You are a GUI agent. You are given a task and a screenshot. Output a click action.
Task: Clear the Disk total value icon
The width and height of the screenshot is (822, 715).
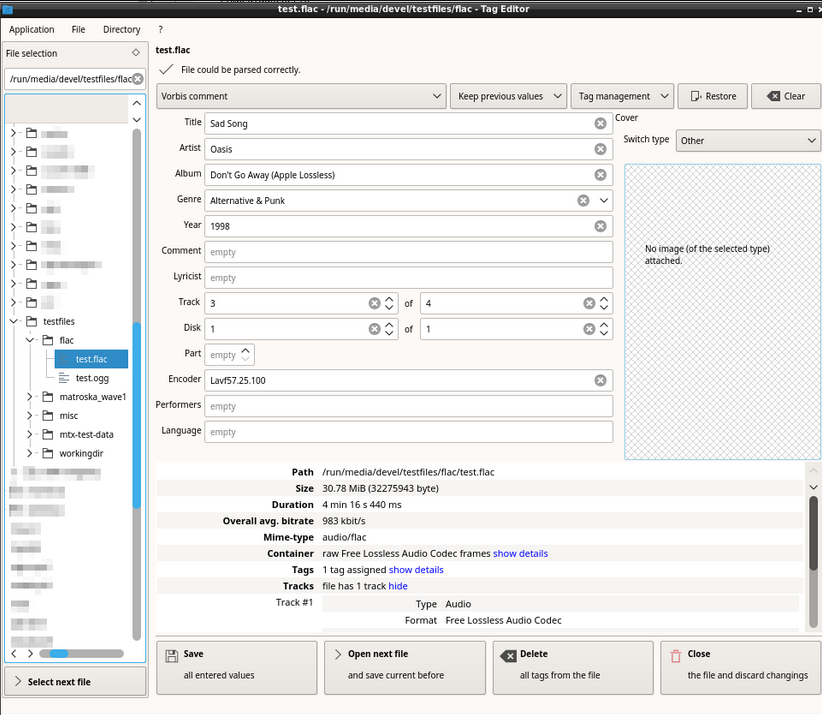point(589,329)
